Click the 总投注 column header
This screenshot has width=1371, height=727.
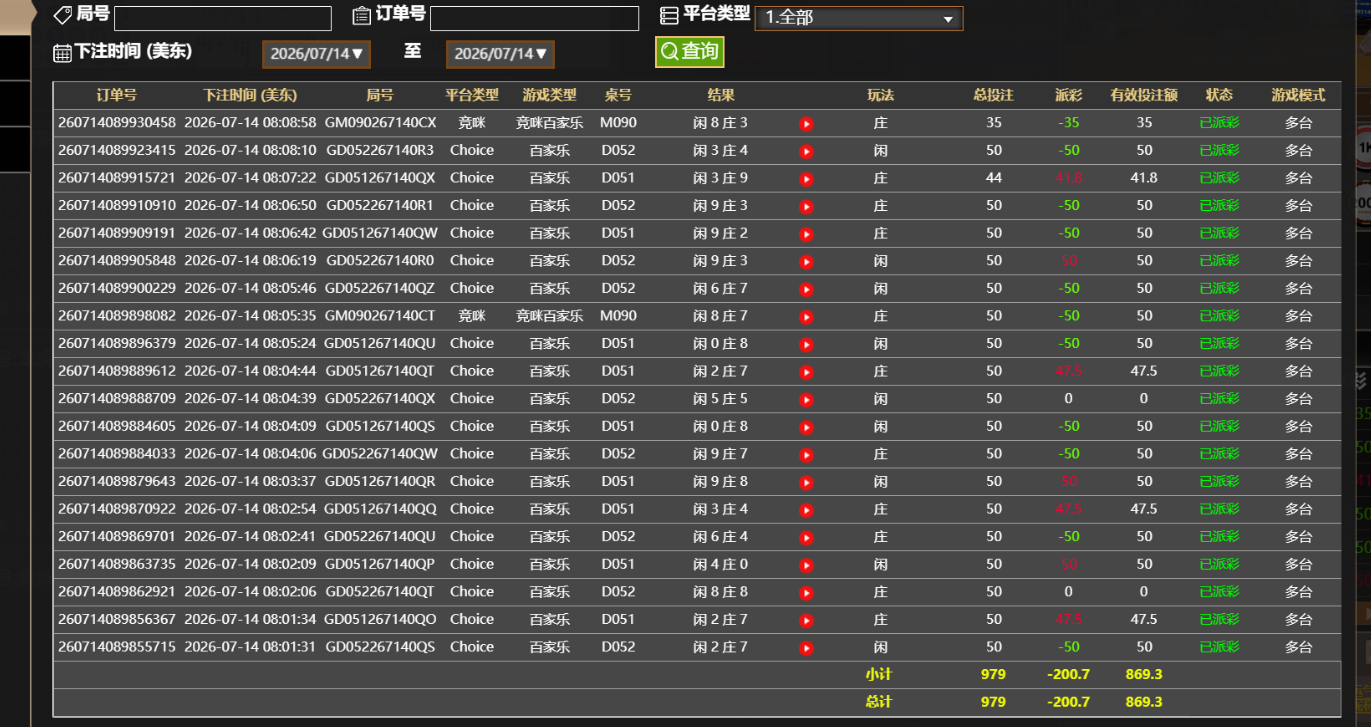[x=993, y=95]
